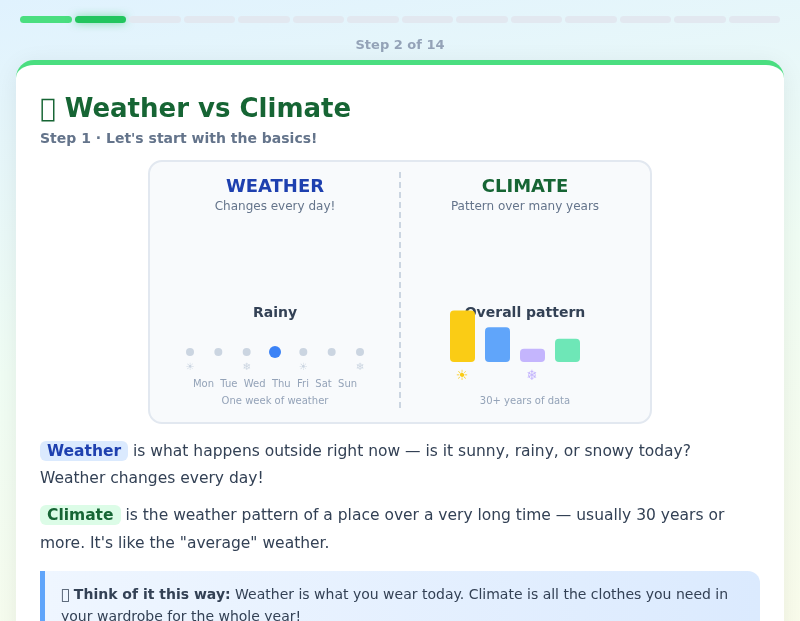Select Monday's weather dot
This screenshot has width=800, height=621.
click(190, 352)
